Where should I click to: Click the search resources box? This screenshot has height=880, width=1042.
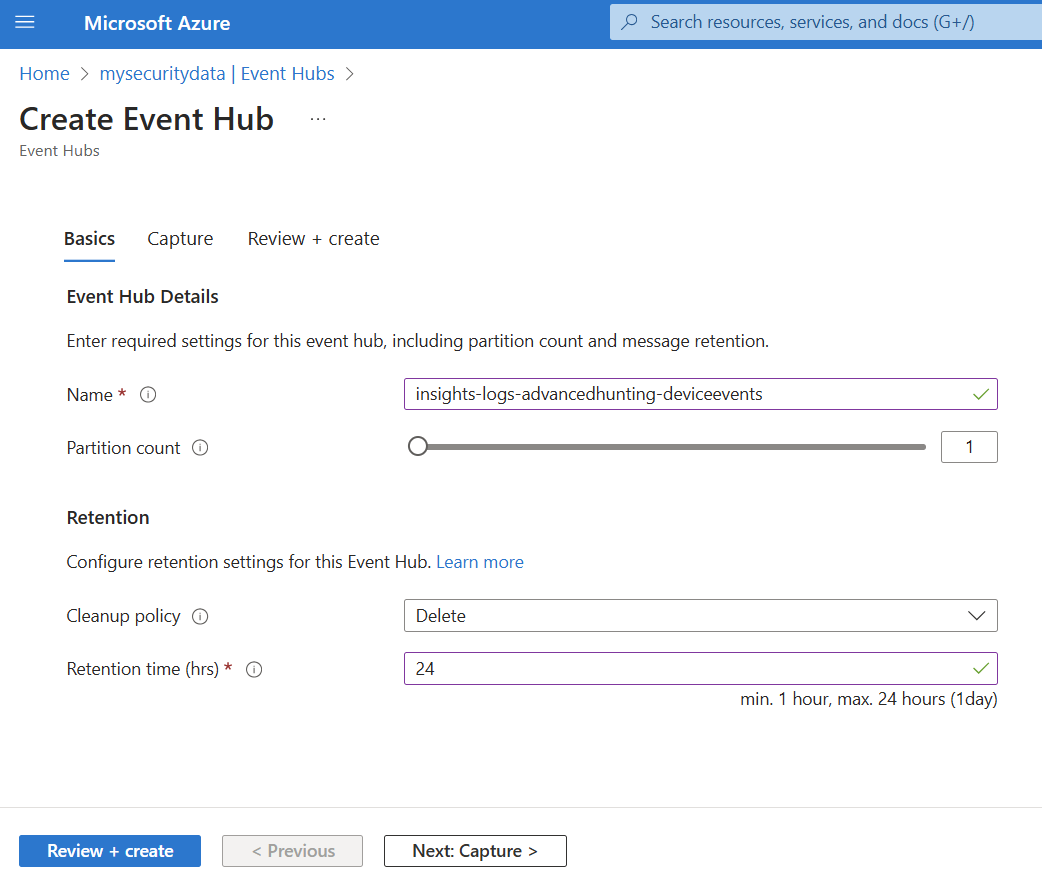[825, 23]
